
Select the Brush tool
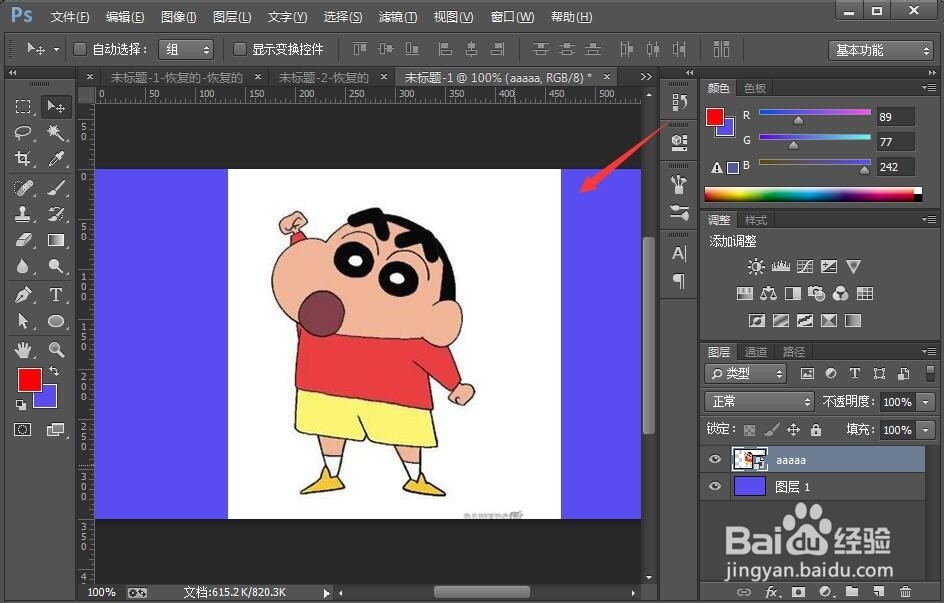56,188
